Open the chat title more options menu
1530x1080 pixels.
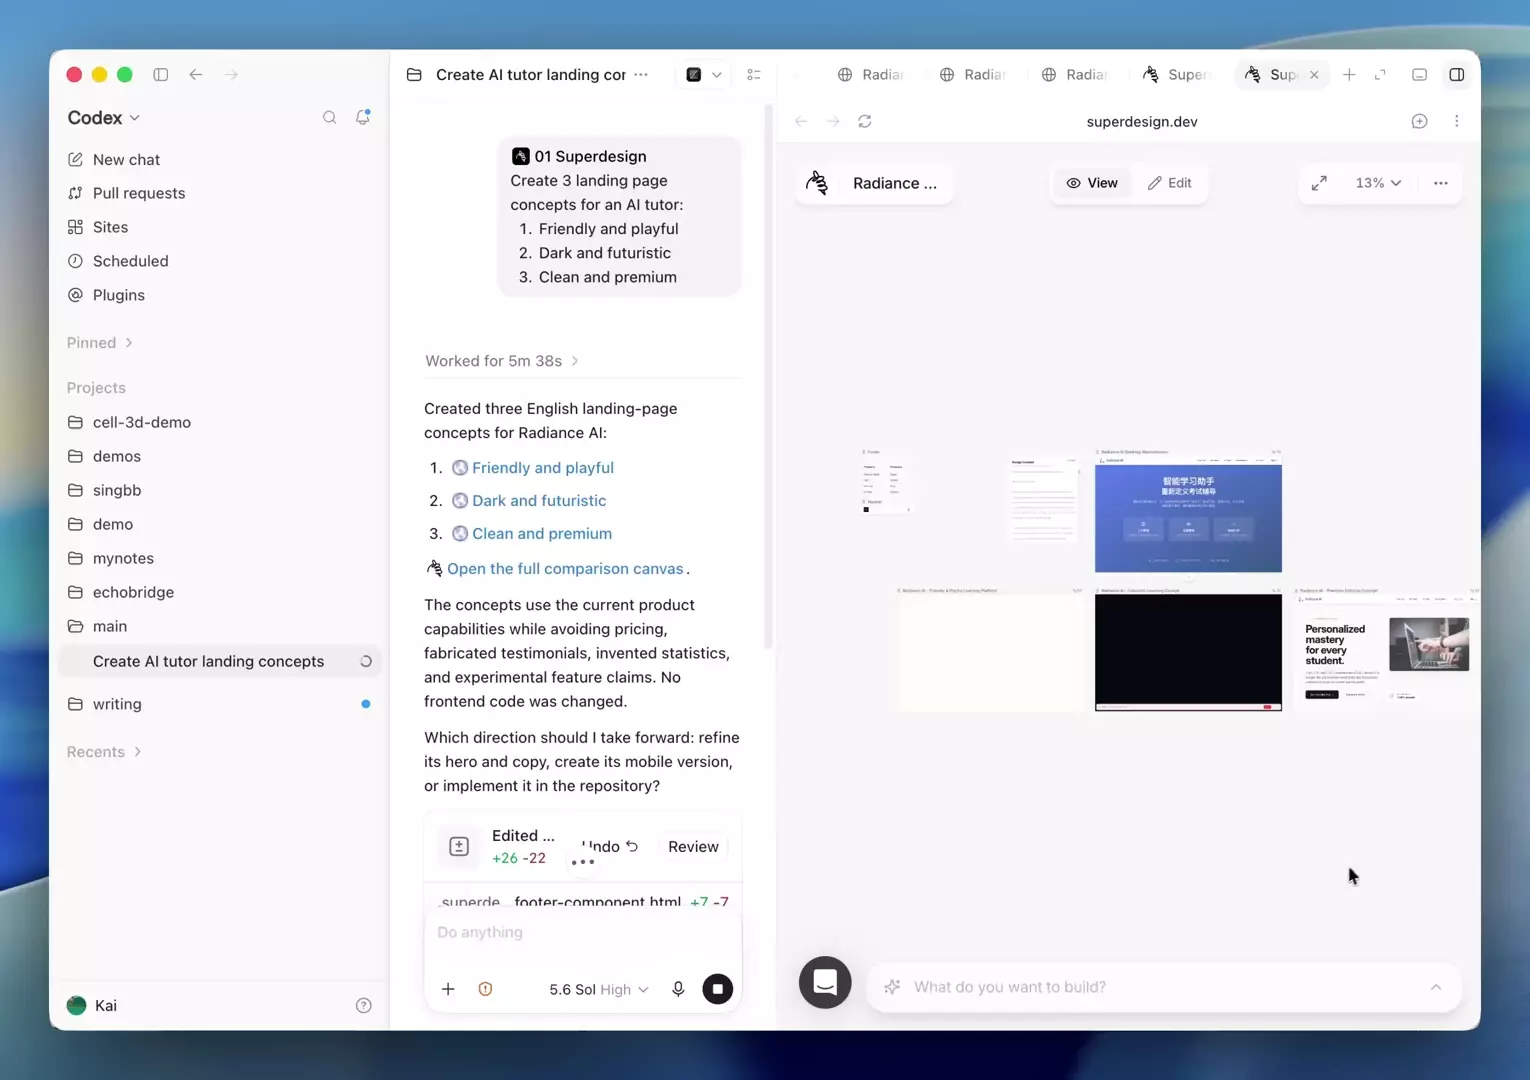tap(641, 74)
